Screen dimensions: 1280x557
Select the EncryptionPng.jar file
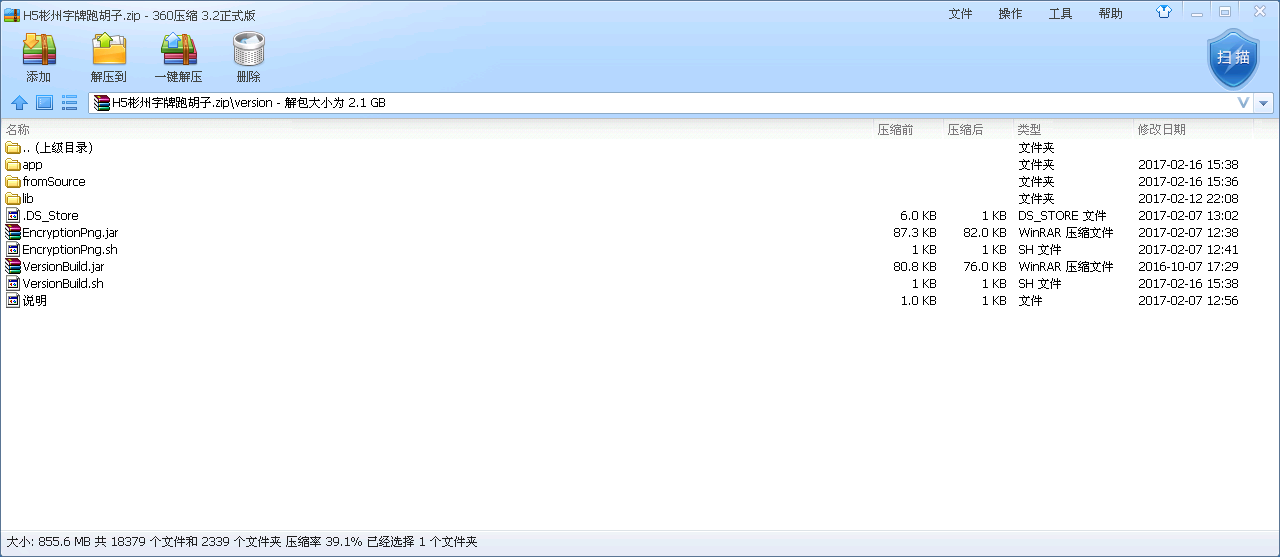(69, 233)
